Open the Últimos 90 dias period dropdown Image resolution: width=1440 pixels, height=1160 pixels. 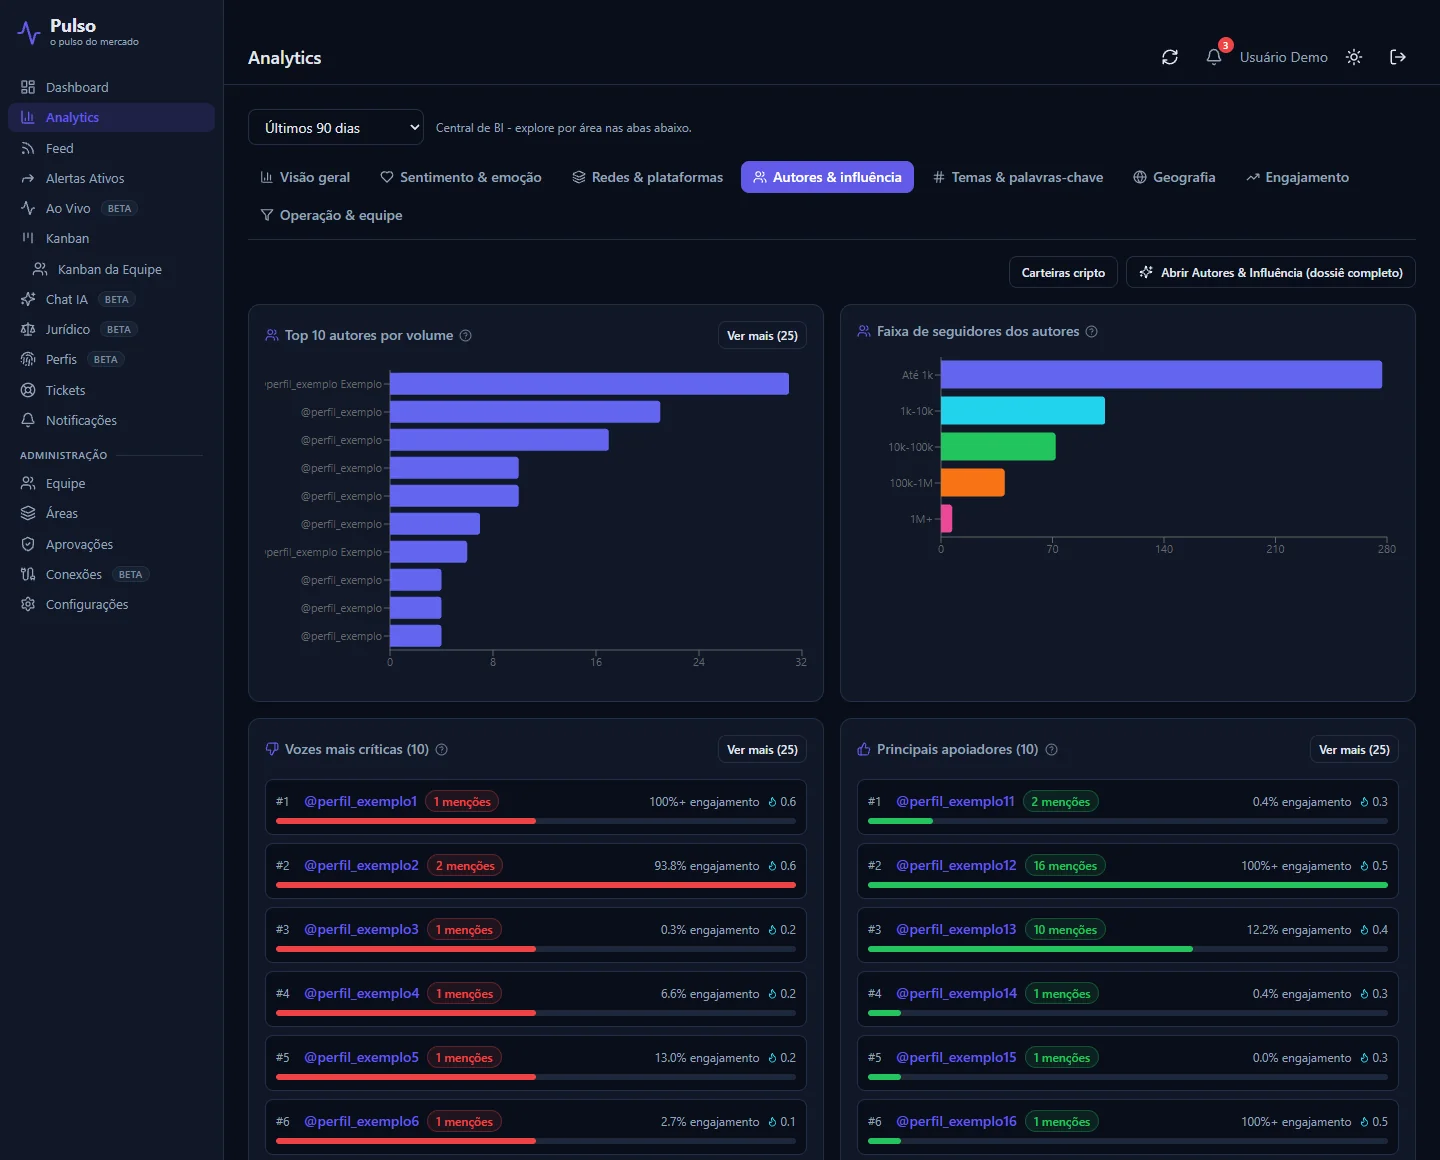(336, 127)
